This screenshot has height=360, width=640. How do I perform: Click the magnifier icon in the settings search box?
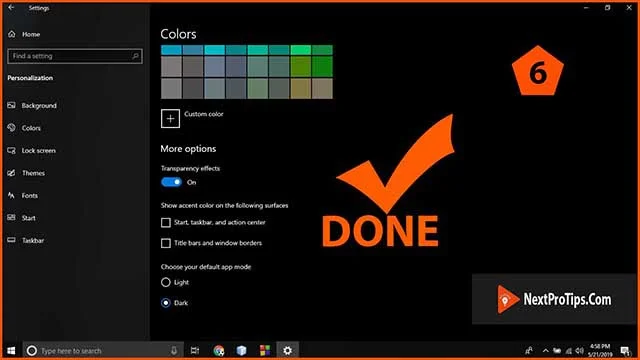136,56
